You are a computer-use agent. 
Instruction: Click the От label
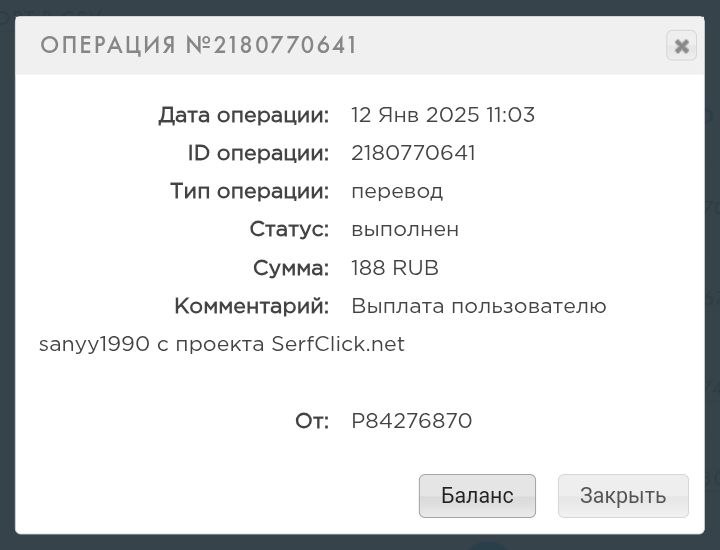pos(312,421)
